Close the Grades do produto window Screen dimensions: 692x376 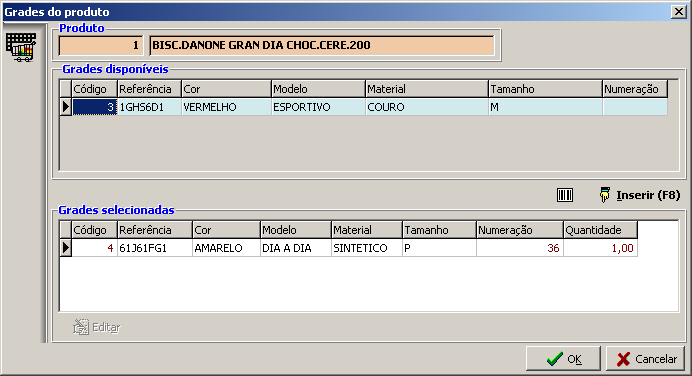pos(678,11)
